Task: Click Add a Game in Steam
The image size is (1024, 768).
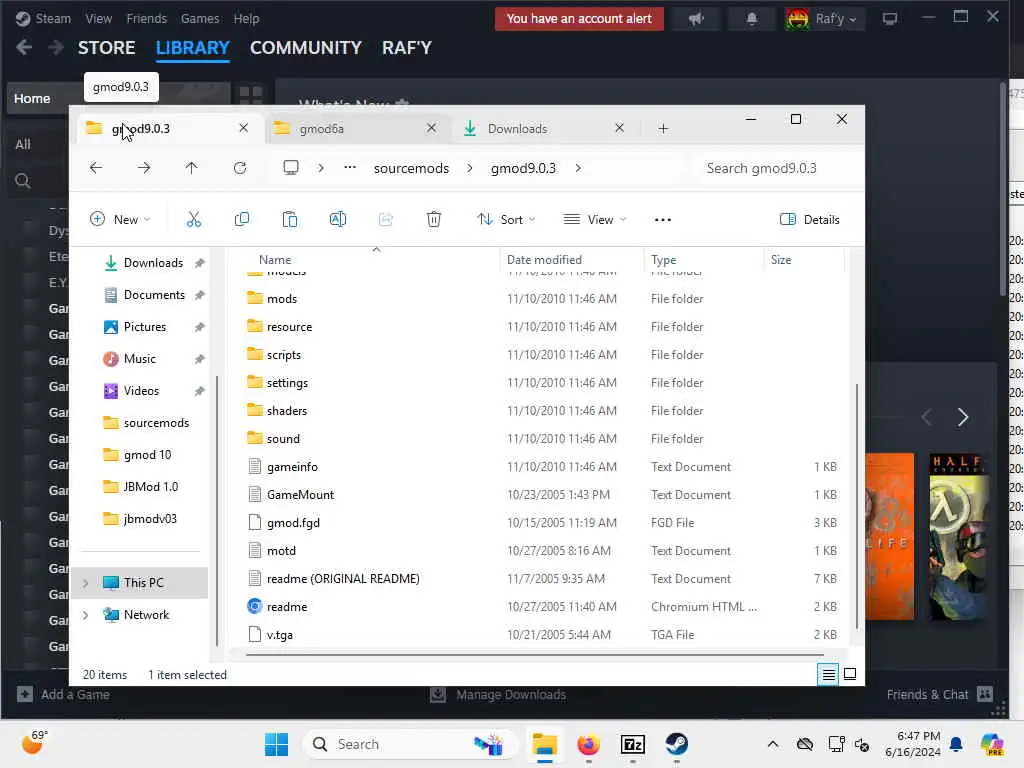Action: point(63,694)
